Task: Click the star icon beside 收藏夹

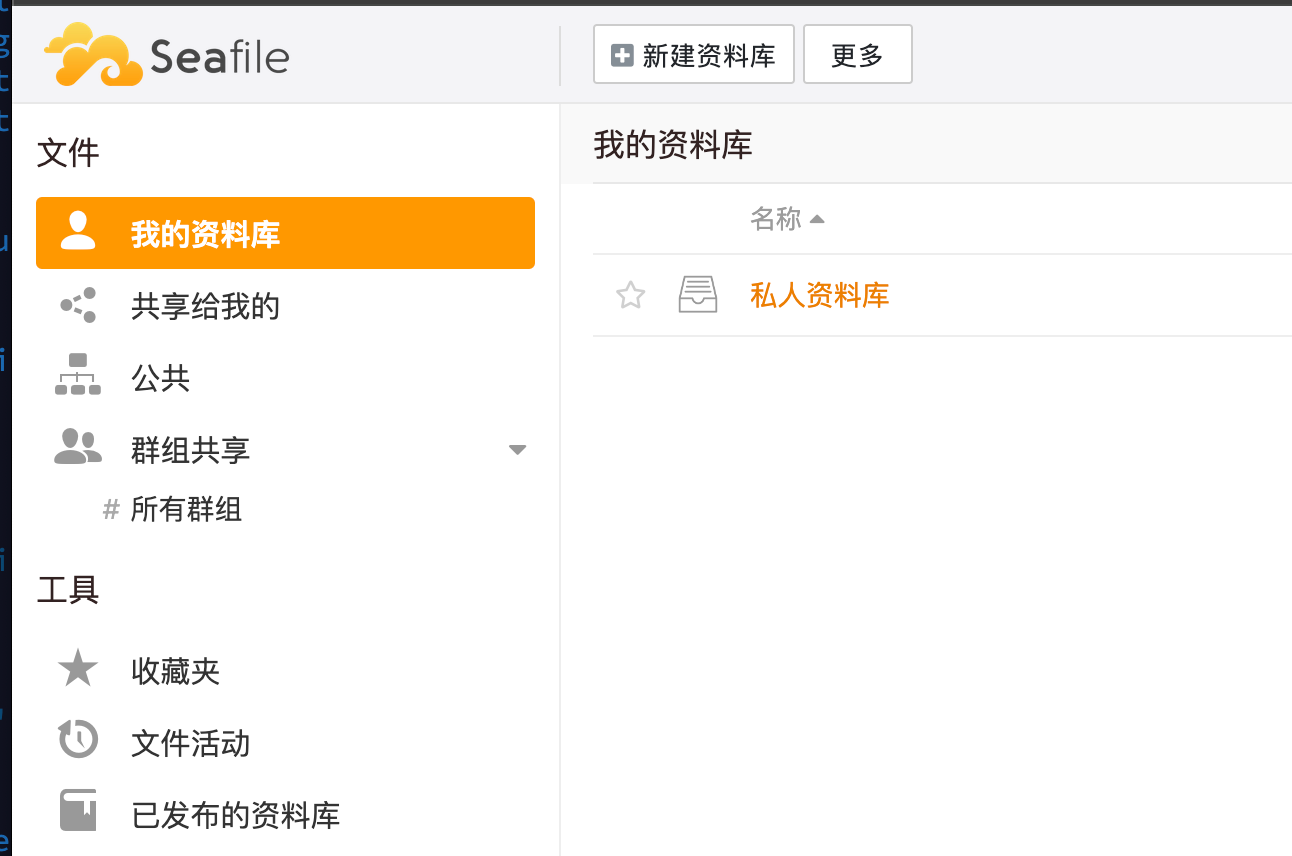Action: [78, 669]
